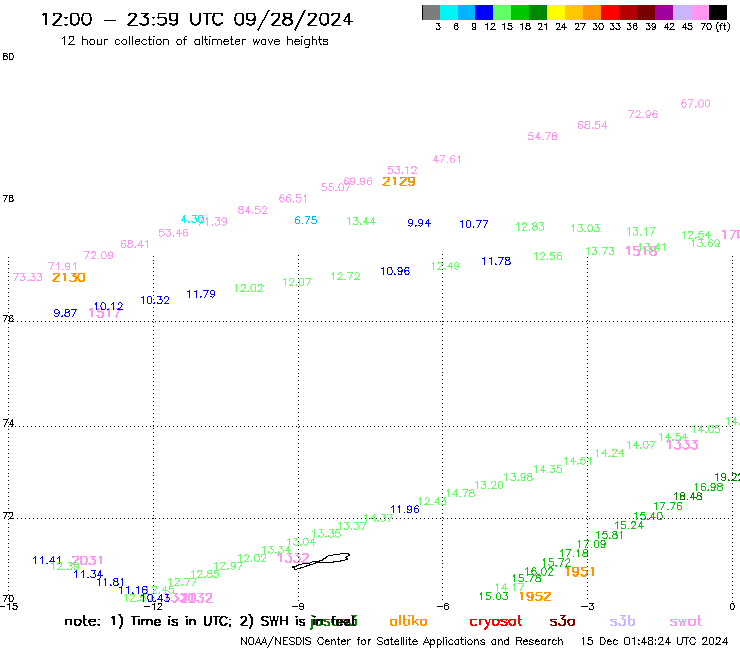Click orange track number '1951'
The width and height of the screenshot is (740, 650).
click(580, 572)
